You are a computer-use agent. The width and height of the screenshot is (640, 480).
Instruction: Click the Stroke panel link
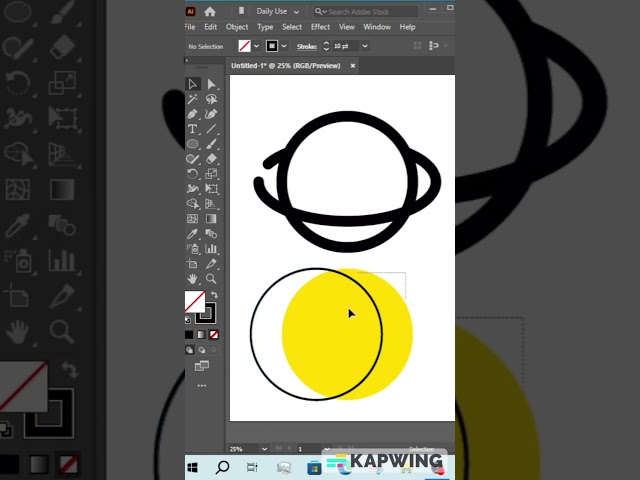[x=307, y=46]
